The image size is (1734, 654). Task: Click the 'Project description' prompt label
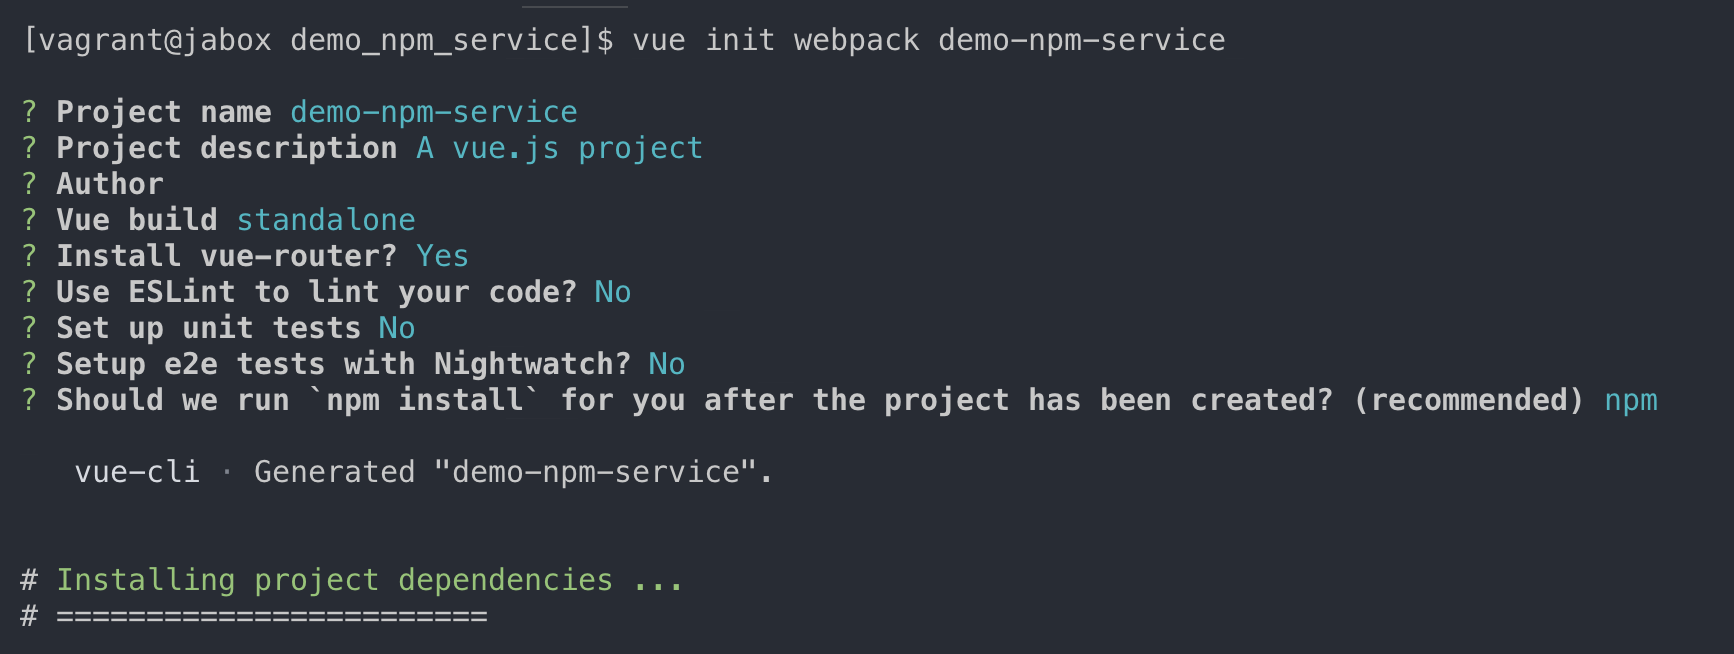[226, 148]
